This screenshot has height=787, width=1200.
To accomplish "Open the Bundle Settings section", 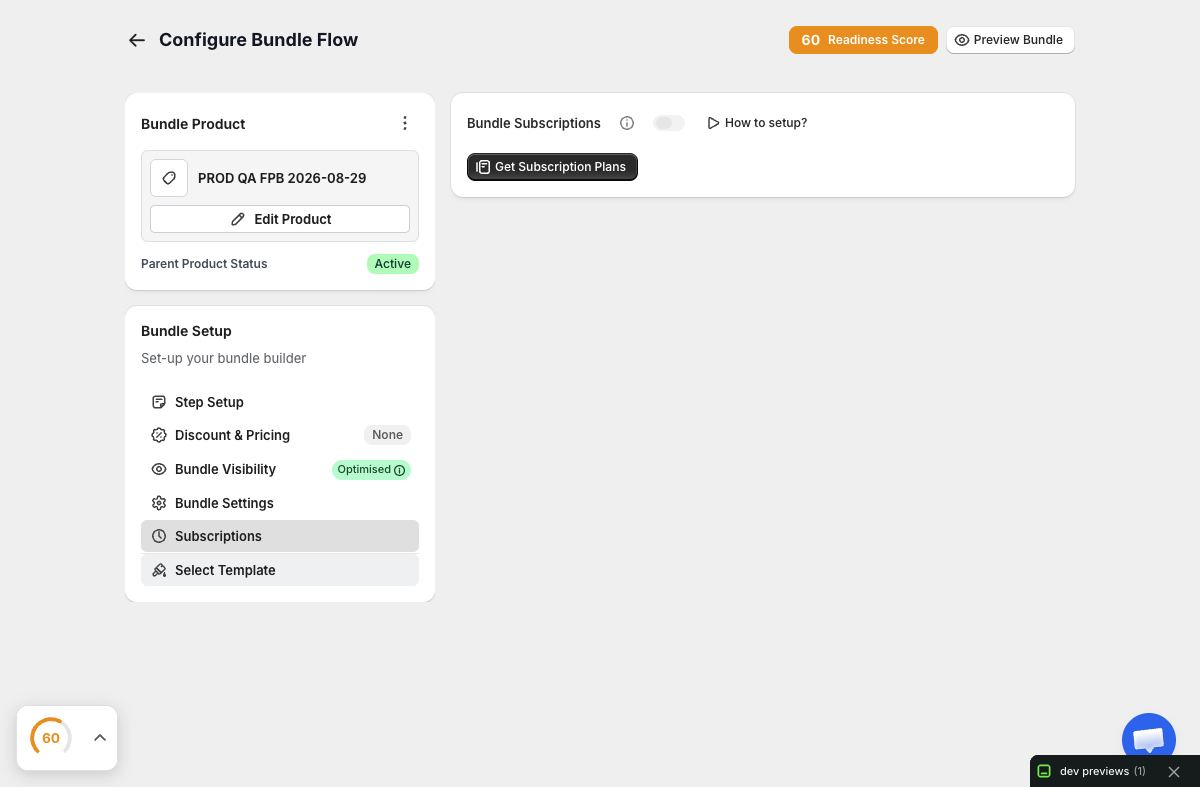I will [280, 503].
